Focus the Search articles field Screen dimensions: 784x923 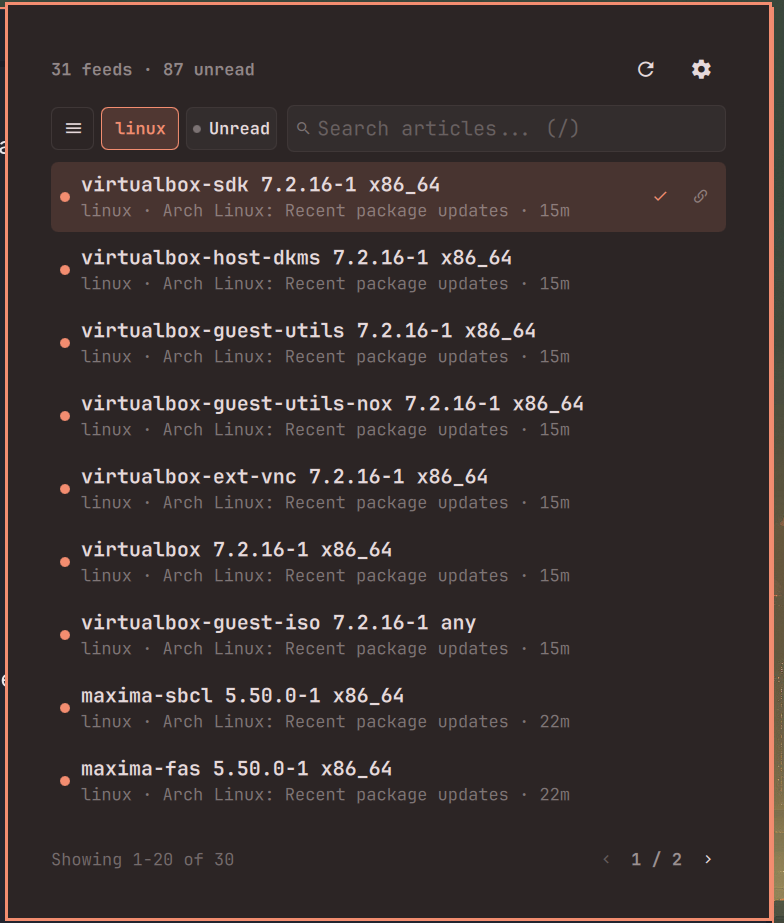tap(506, 128)
